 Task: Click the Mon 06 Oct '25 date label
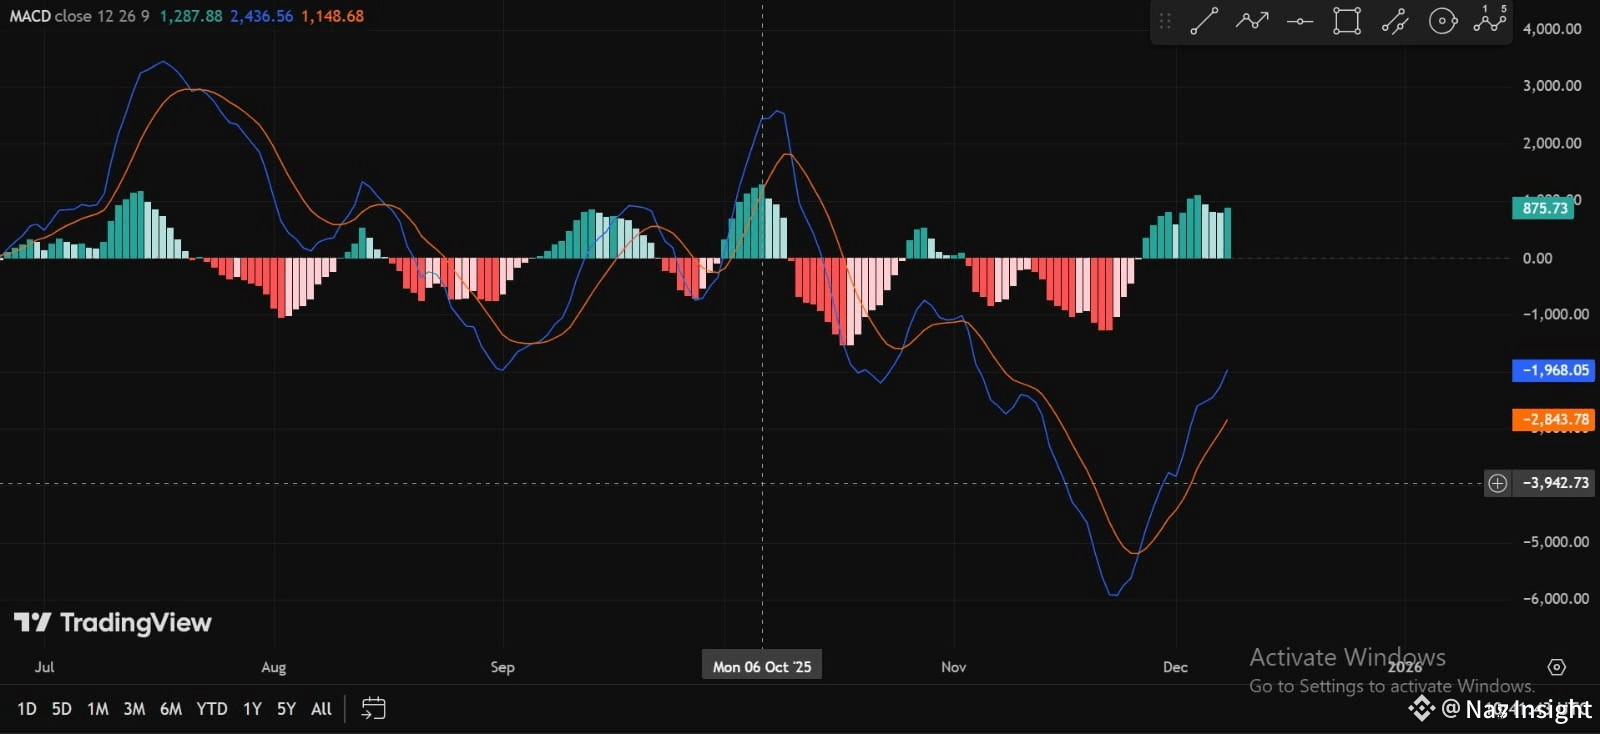click(x=762, y=667)
